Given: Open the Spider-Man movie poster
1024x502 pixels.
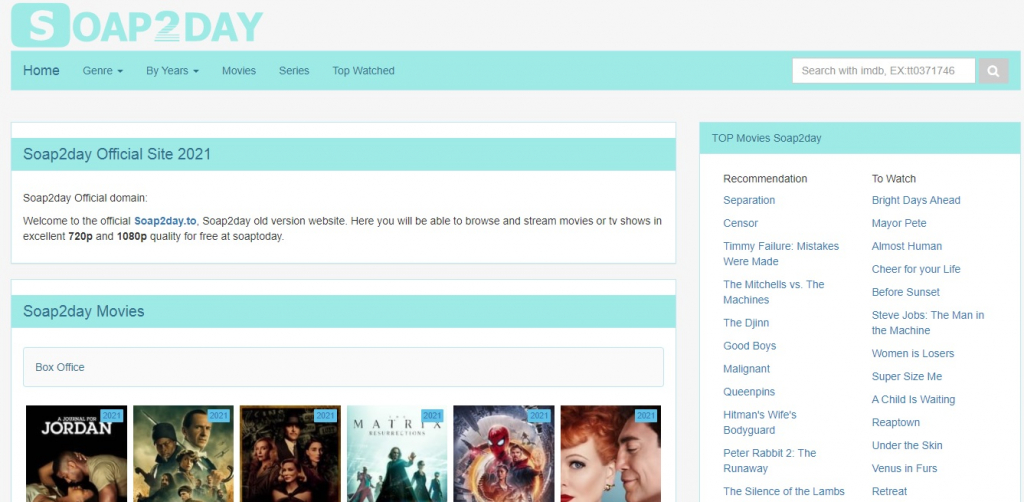Looking at the screenshot, I should click(x=504, y=454).
